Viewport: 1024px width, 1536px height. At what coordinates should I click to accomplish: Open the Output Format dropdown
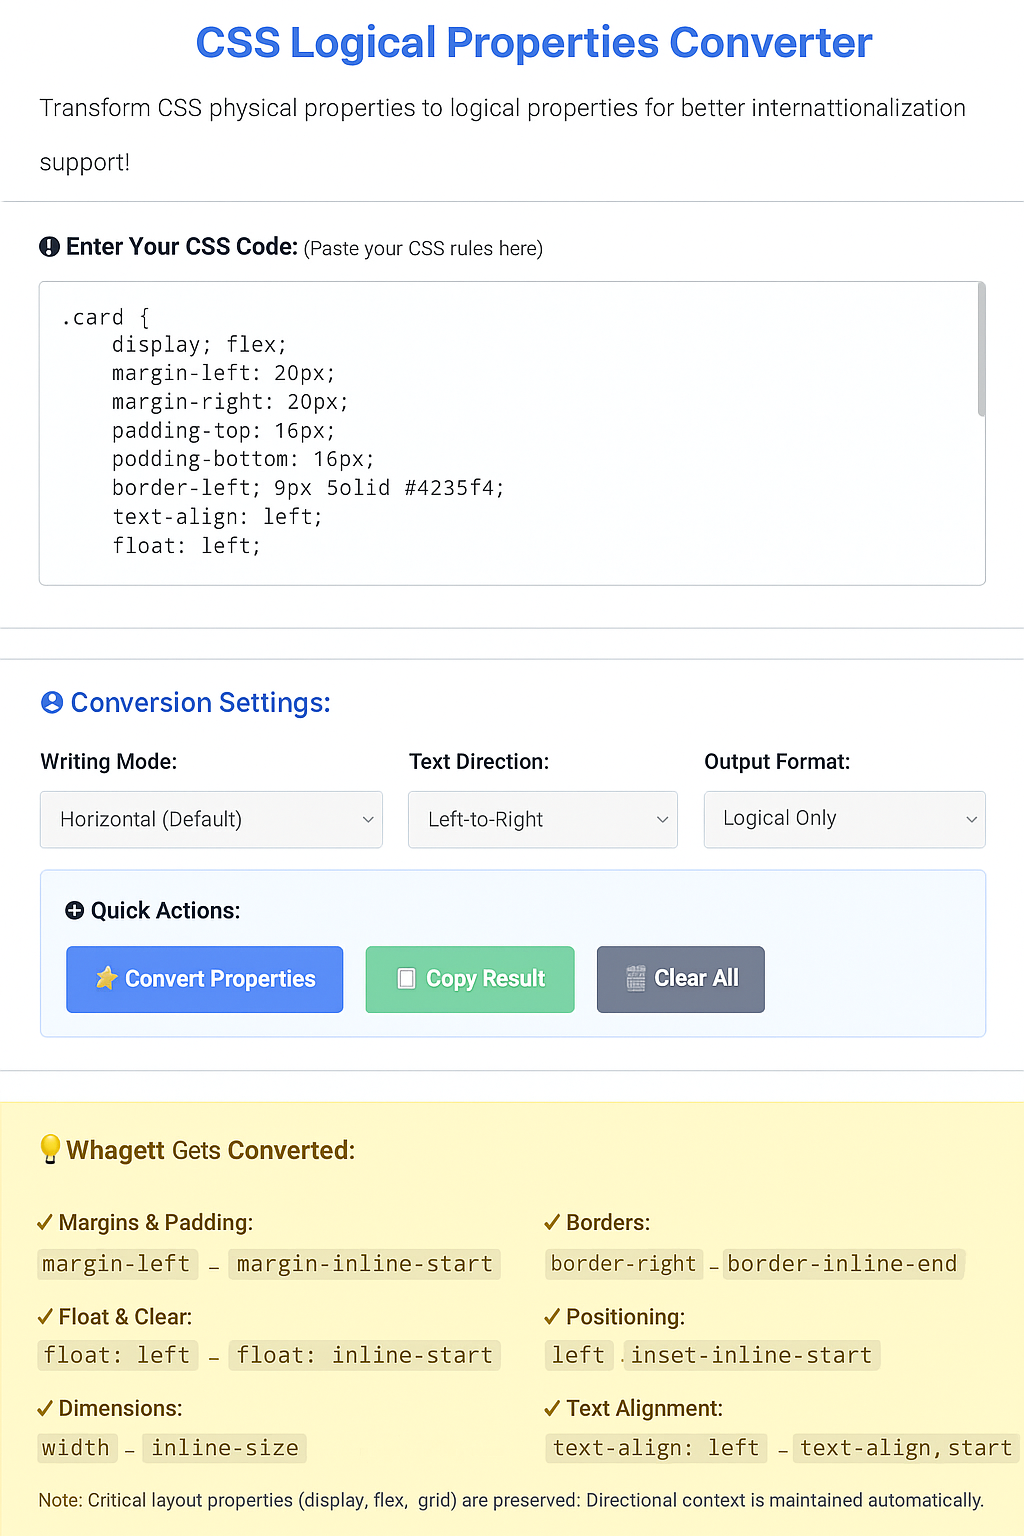tap(844, 819)
